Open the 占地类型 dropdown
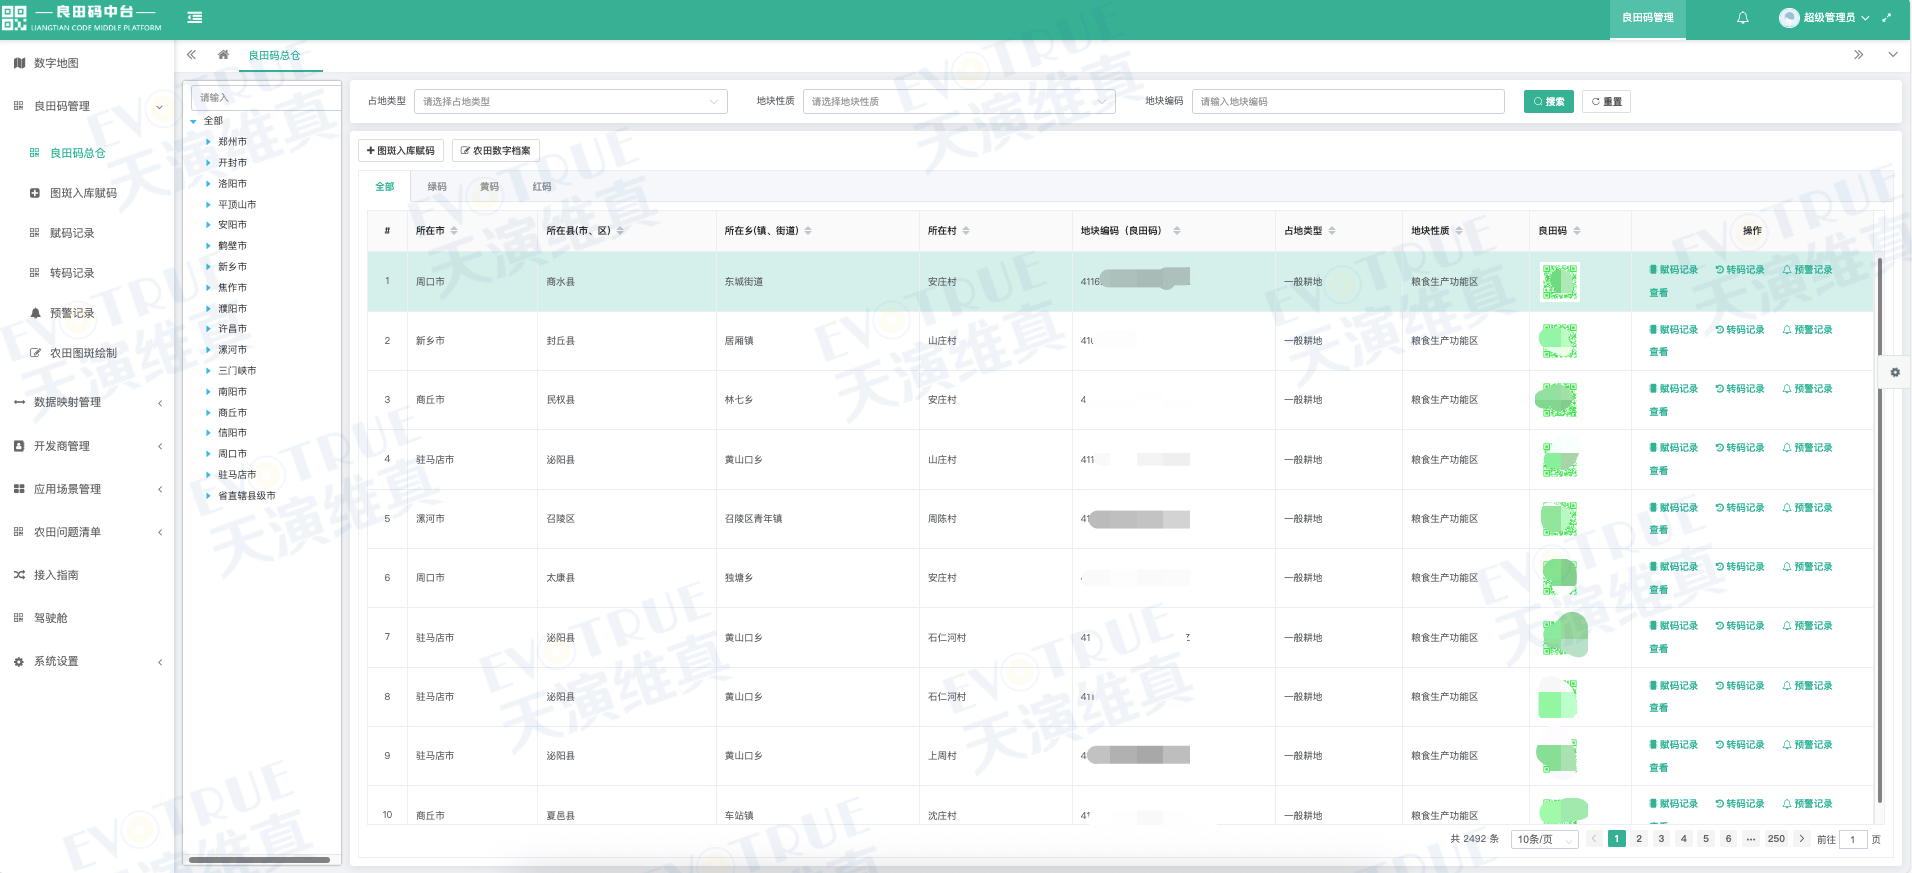The width and height of the screenshot is (1912, 873). [570, 101]
